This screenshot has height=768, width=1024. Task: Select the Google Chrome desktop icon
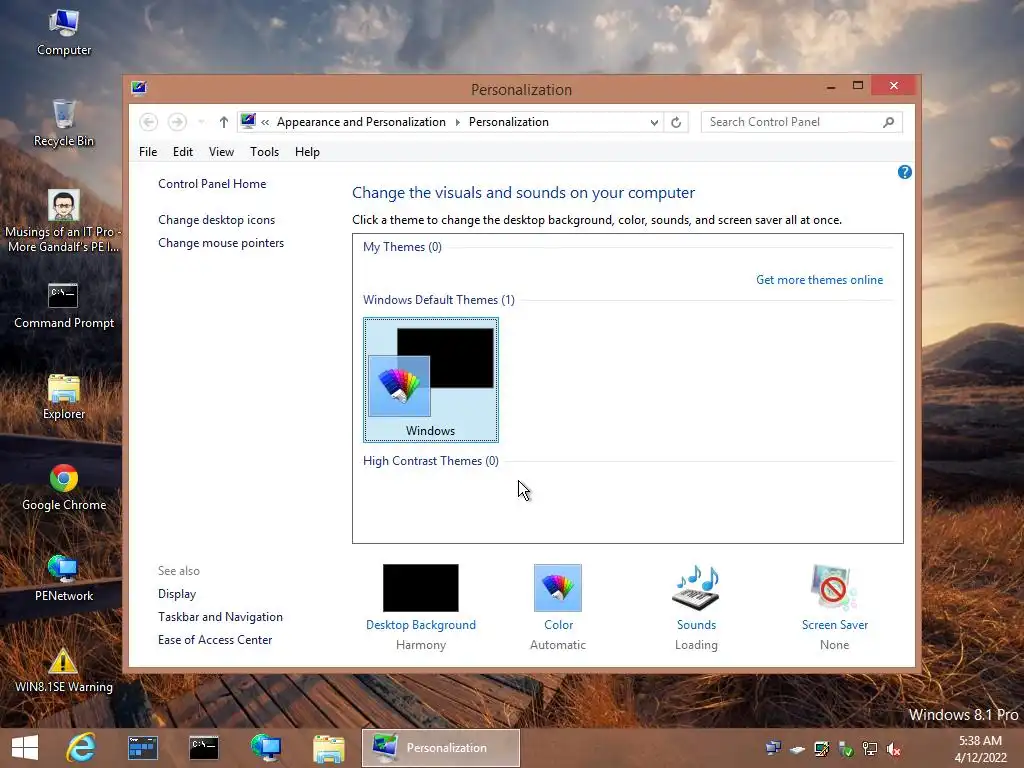tap(64, 487)
